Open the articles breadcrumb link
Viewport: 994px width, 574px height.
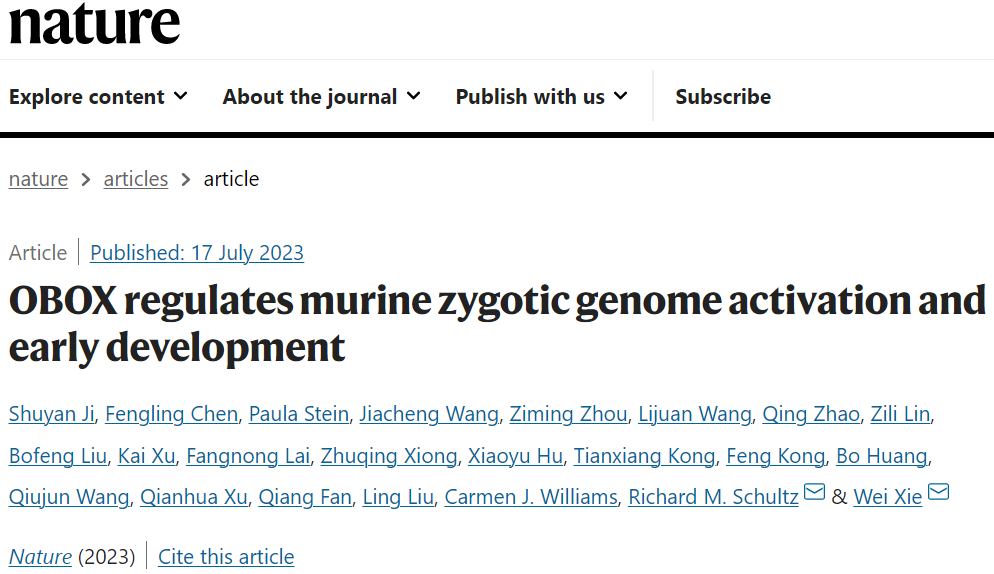click(x=136, y=179)
